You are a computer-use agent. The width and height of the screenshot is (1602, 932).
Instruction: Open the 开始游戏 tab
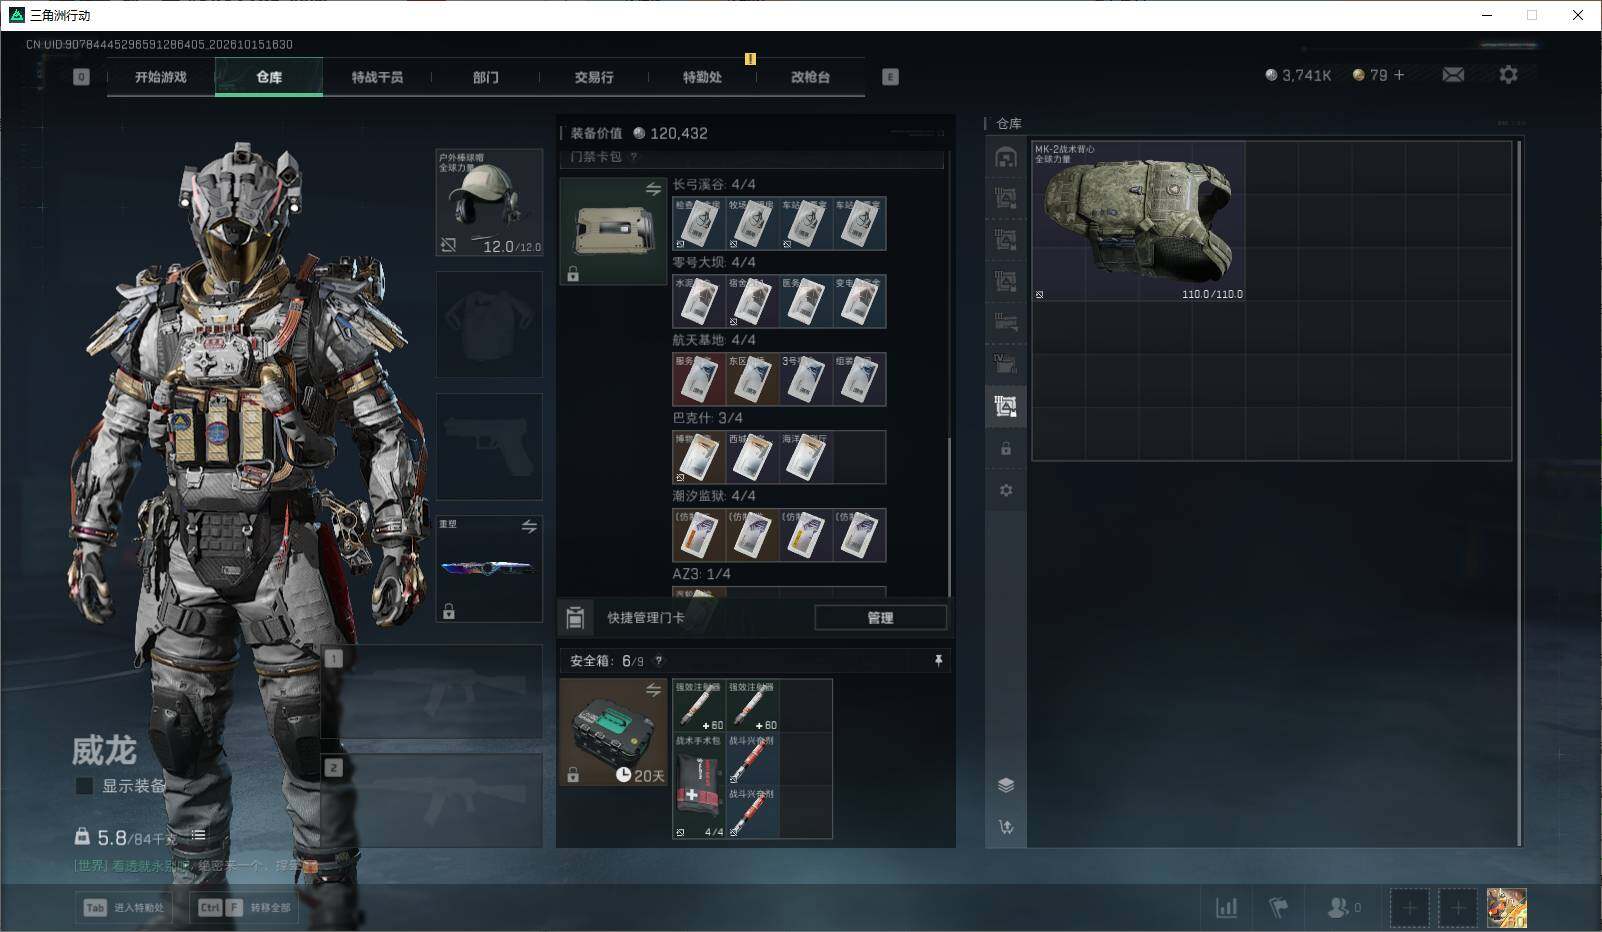click(x=161, y=77)
